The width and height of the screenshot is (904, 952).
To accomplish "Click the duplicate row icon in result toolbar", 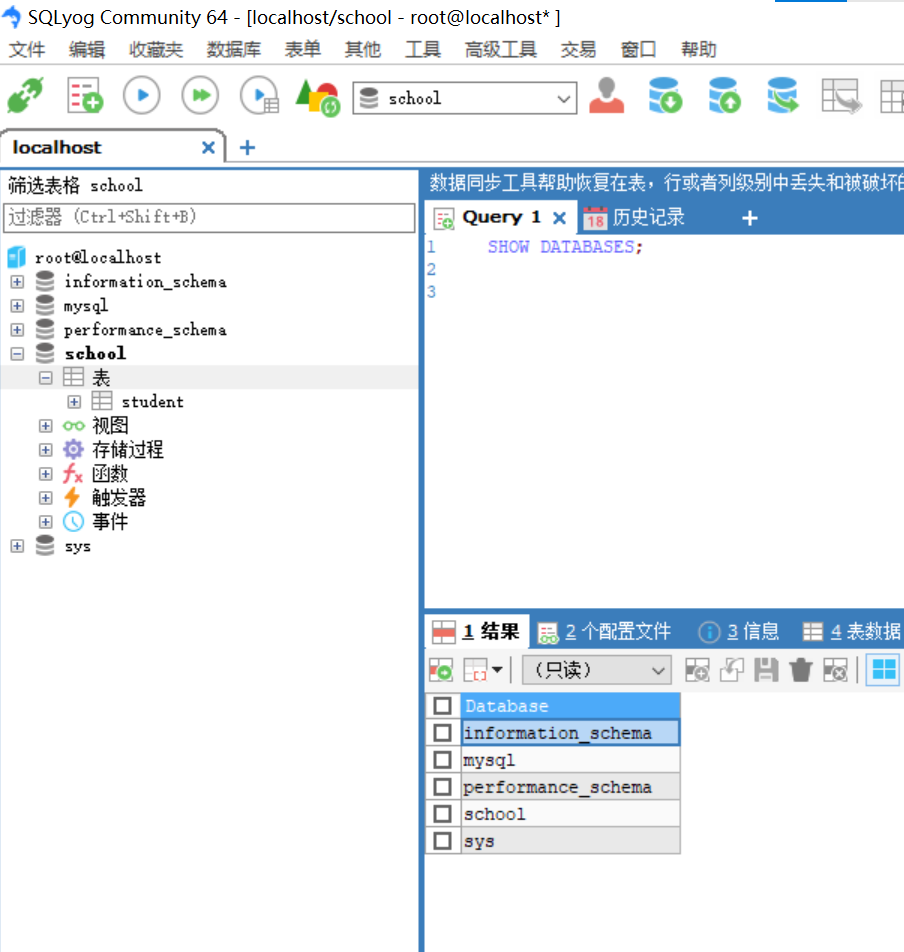I will 732,670.
